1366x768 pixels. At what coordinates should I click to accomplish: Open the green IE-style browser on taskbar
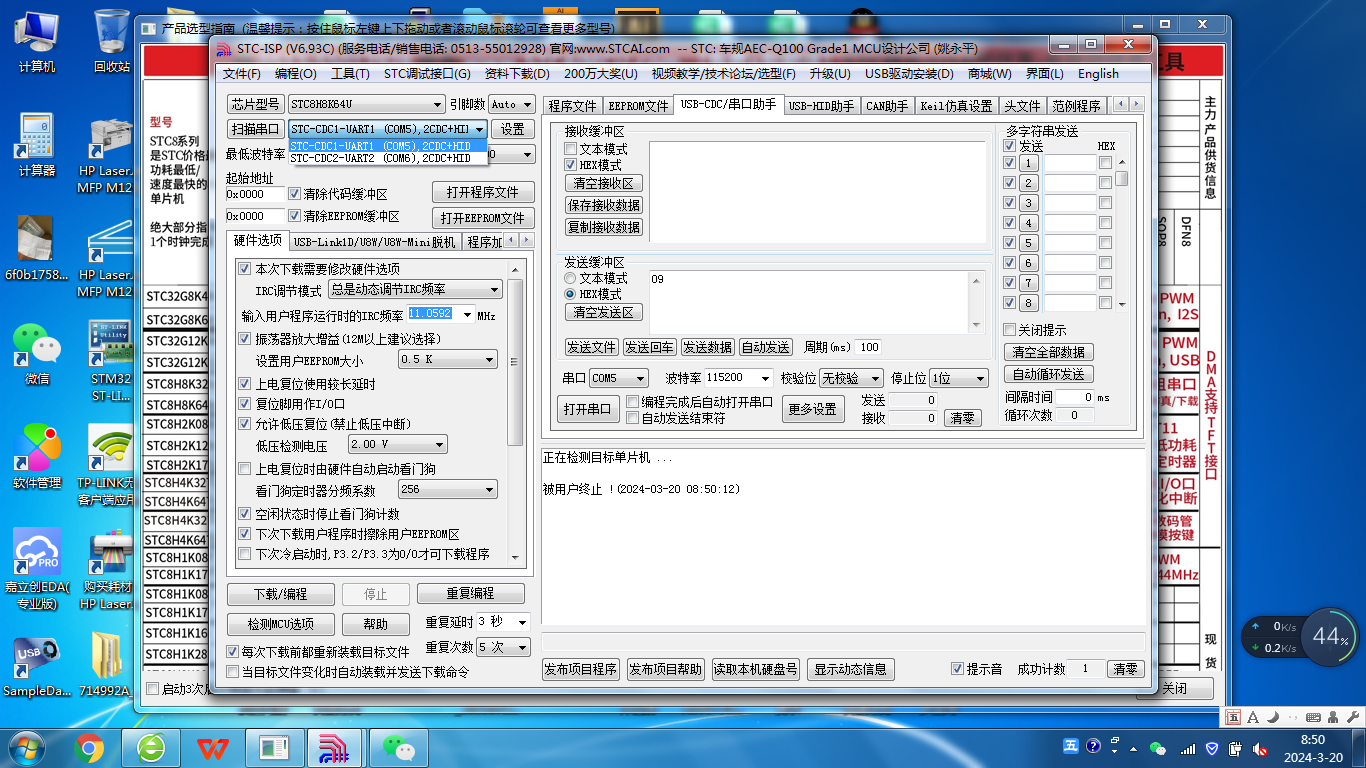pos(151,747)
